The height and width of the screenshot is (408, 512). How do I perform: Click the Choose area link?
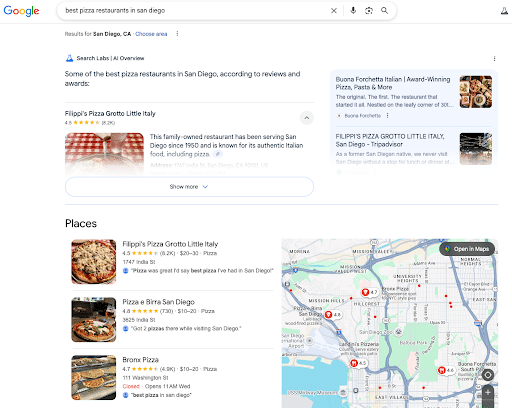pos(151,34)
